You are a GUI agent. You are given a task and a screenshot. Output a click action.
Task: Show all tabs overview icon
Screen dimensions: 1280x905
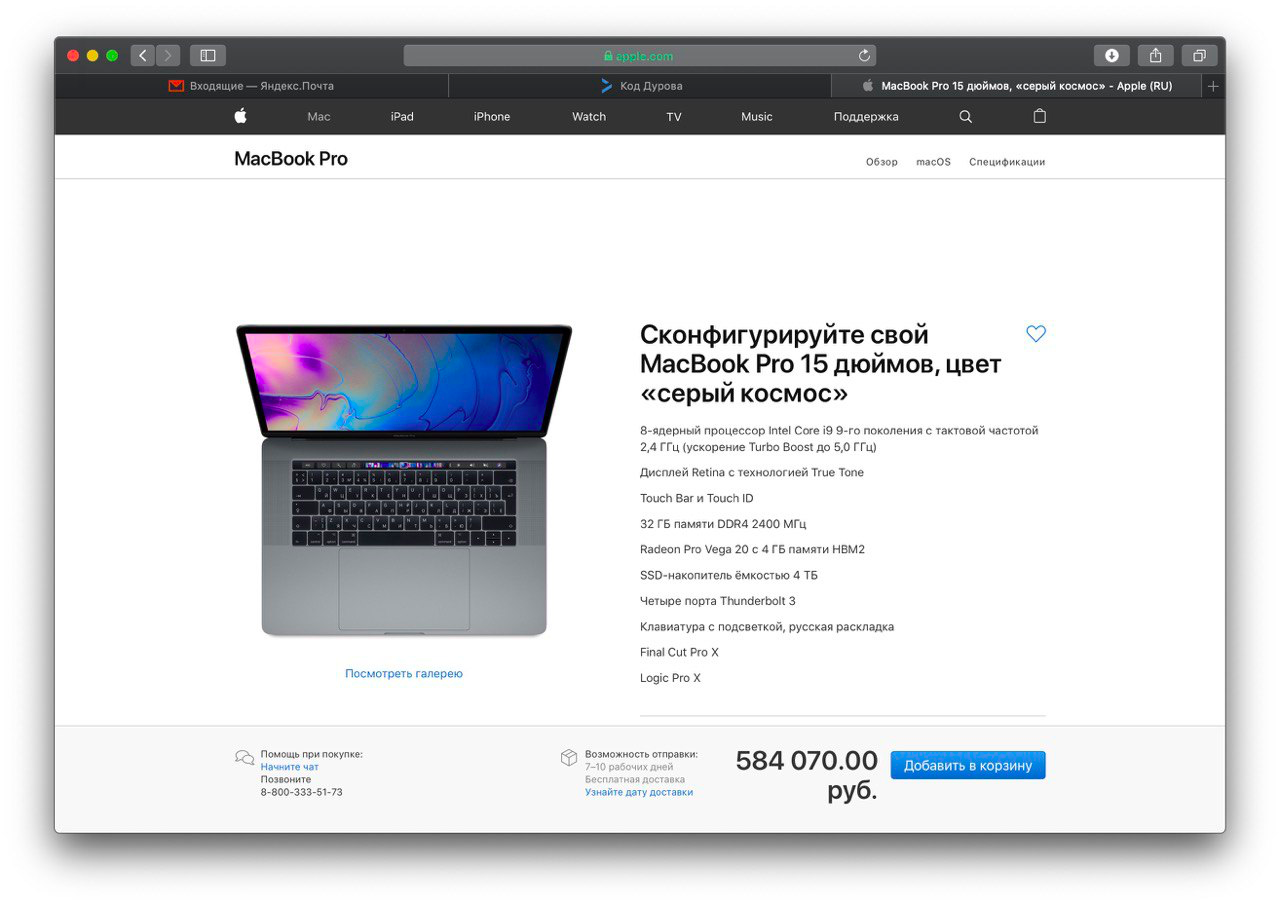(x=1199, y=56)
